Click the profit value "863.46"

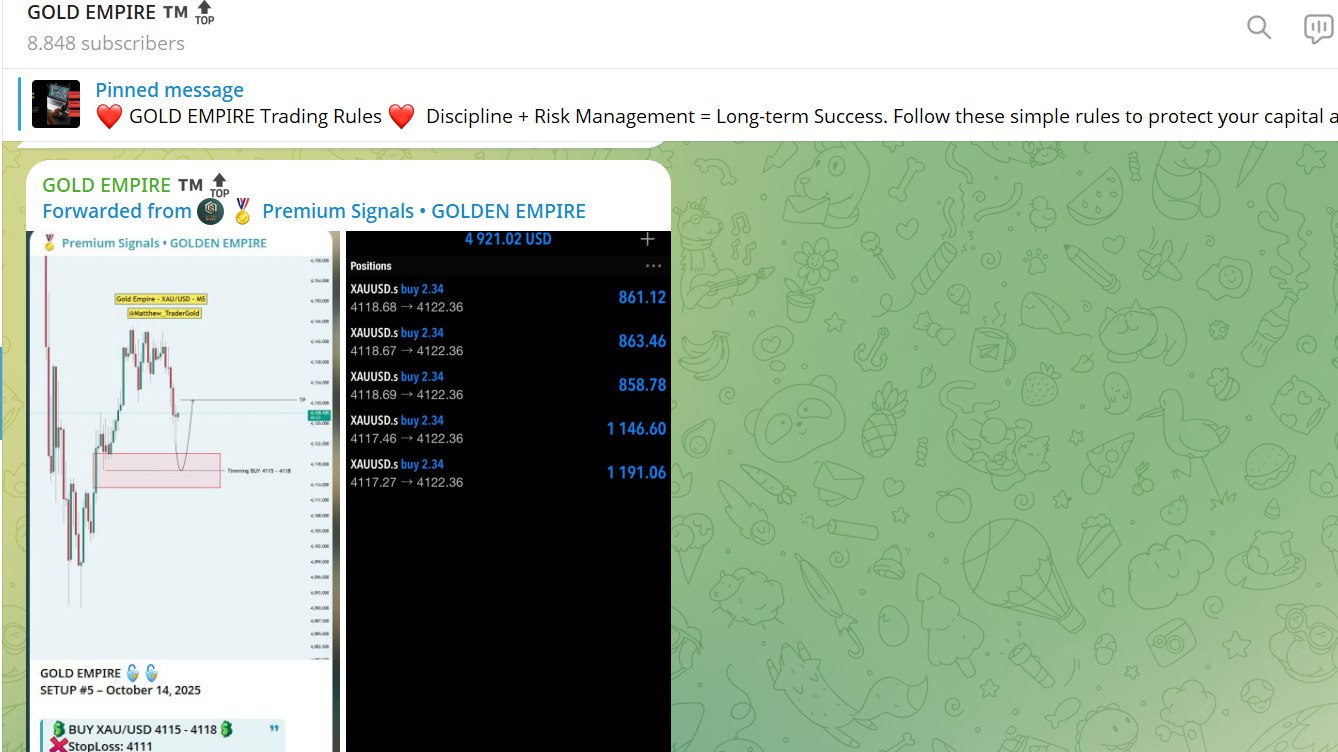pos(642,341)
